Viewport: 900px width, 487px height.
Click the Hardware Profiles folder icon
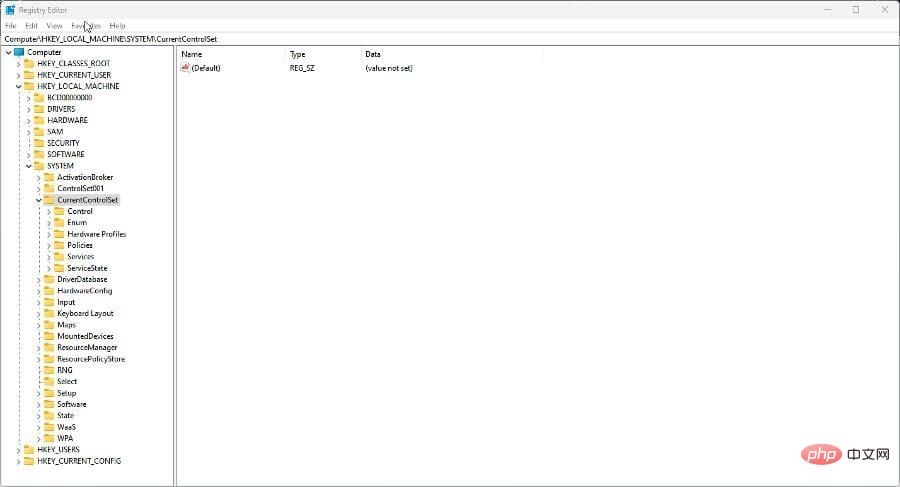click(59, 234)
